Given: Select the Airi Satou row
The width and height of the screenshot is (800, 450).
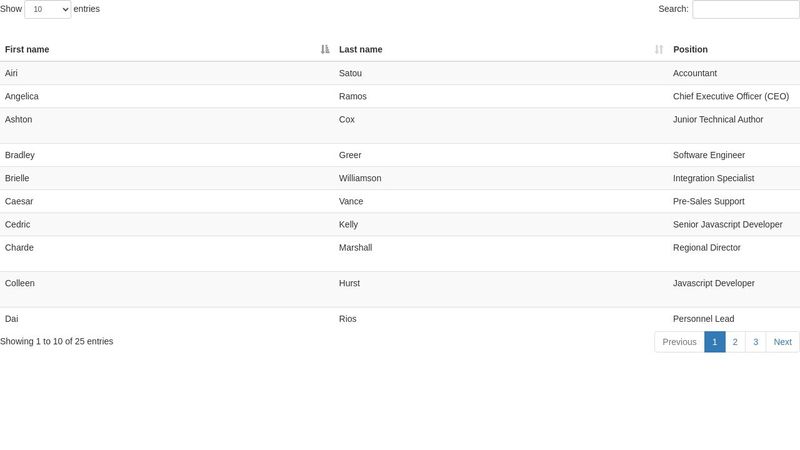Looking at the screenshot, I should (x=400, y=73).
